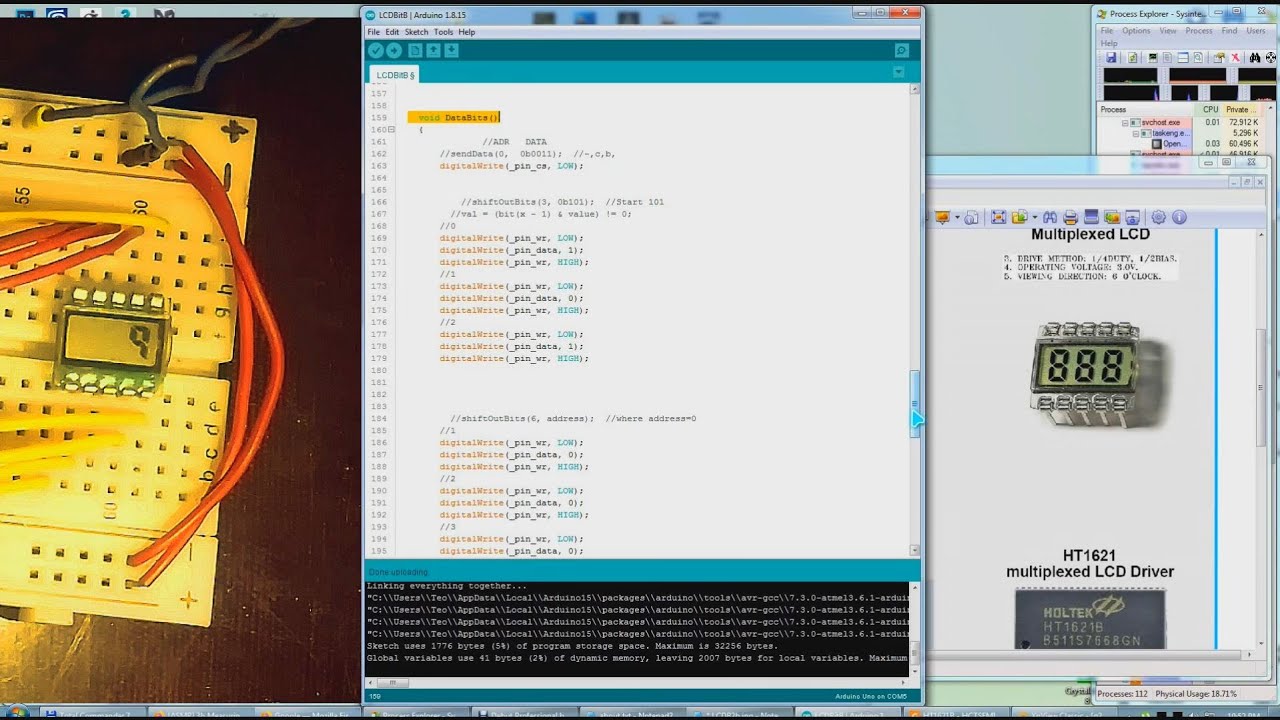Image resolution: width=1280 pixels, height=720 pixels.
Task: Collapse the taskeng.e... tree node
Action: (1136, 133)
